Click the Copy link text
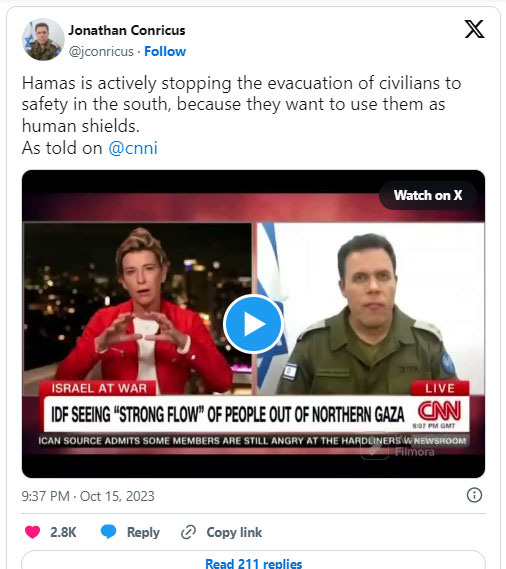The image size is (506, 569). pyautogui.click(x=234, y=532)
